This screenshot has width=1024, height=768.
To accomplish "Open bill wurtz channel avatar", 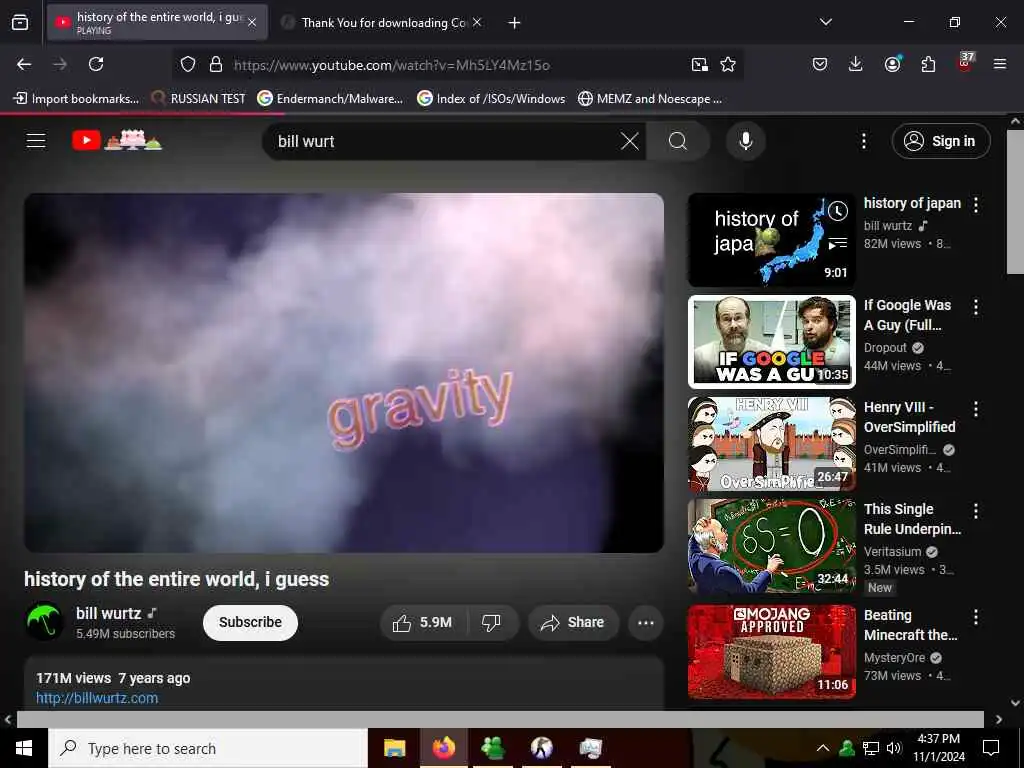I will 44,621.
